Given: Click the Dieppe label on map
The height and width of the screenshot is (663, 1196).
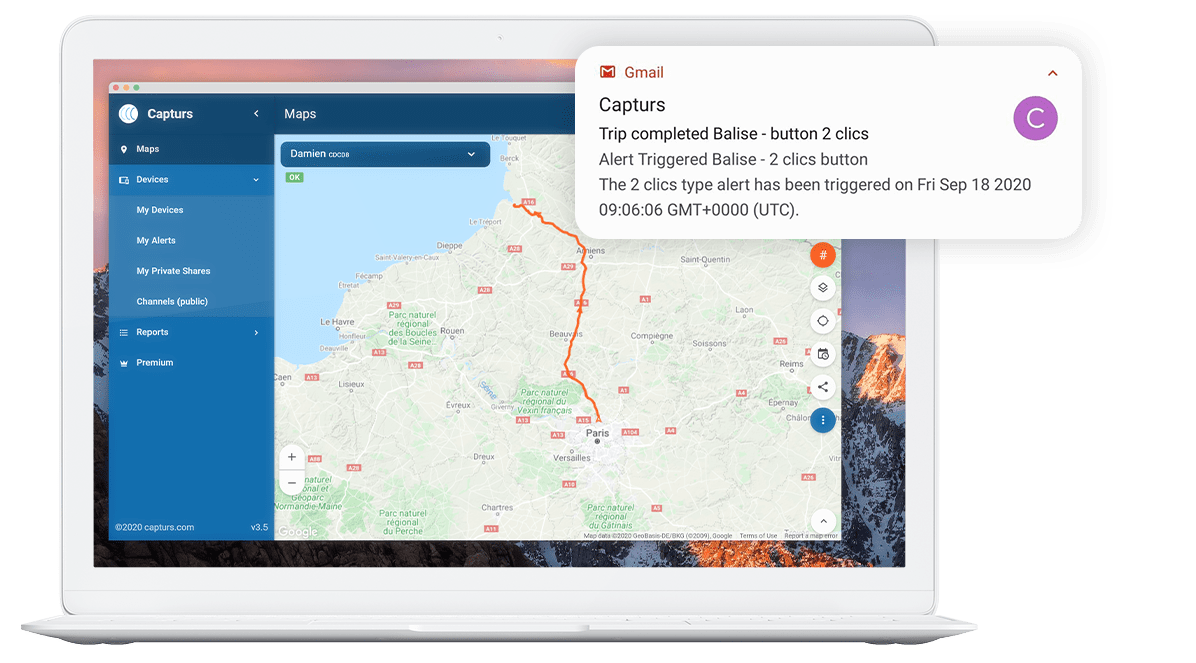Looking at the screenshot, I should [449, 246].
